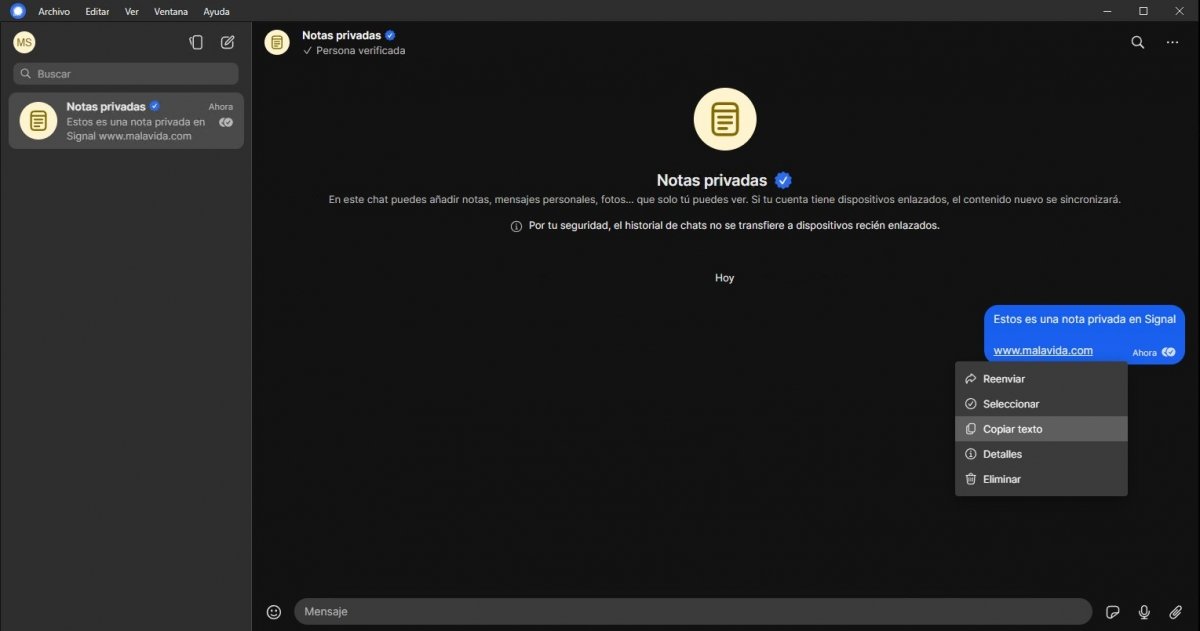Viewport: 1200px width, 631px height.
Task: Click the search magnifier in chat header
Action: (x=1138, y=42)
